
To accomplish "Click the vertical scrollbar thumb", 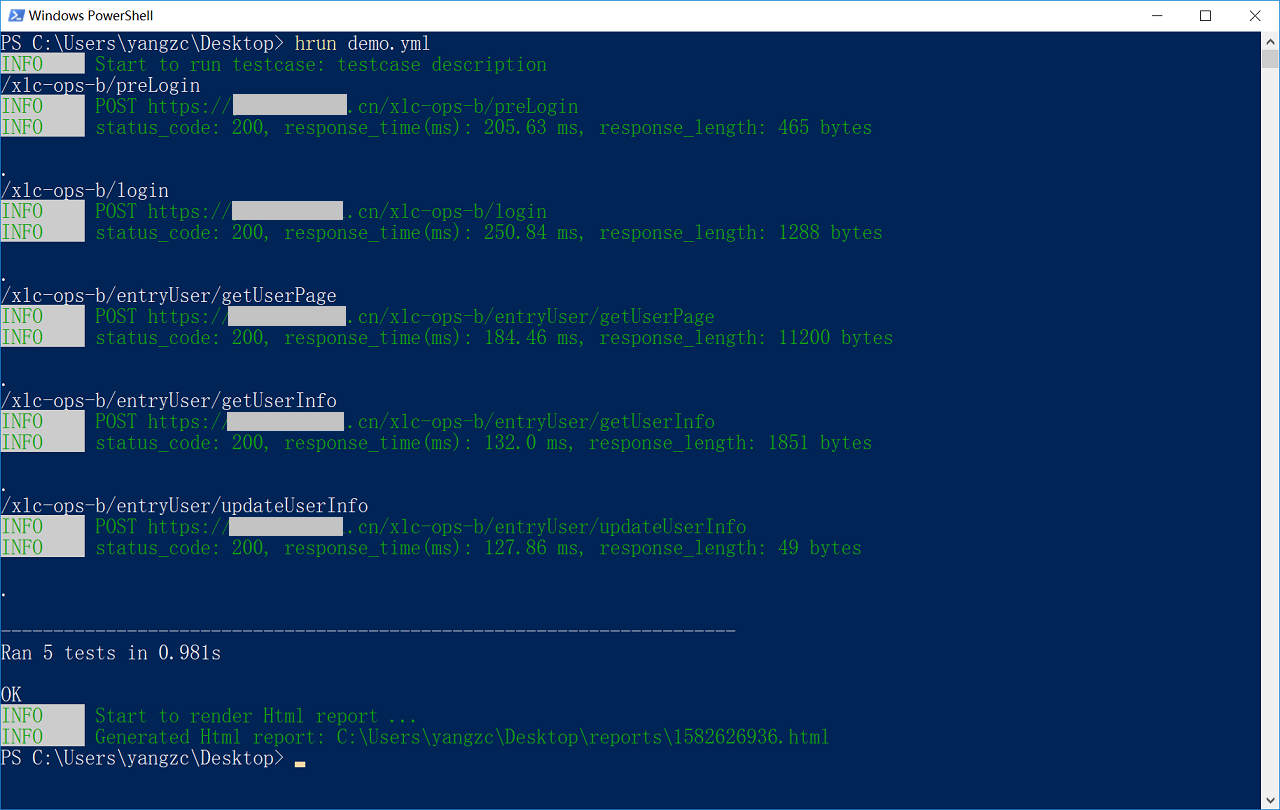I will 1270,59.
